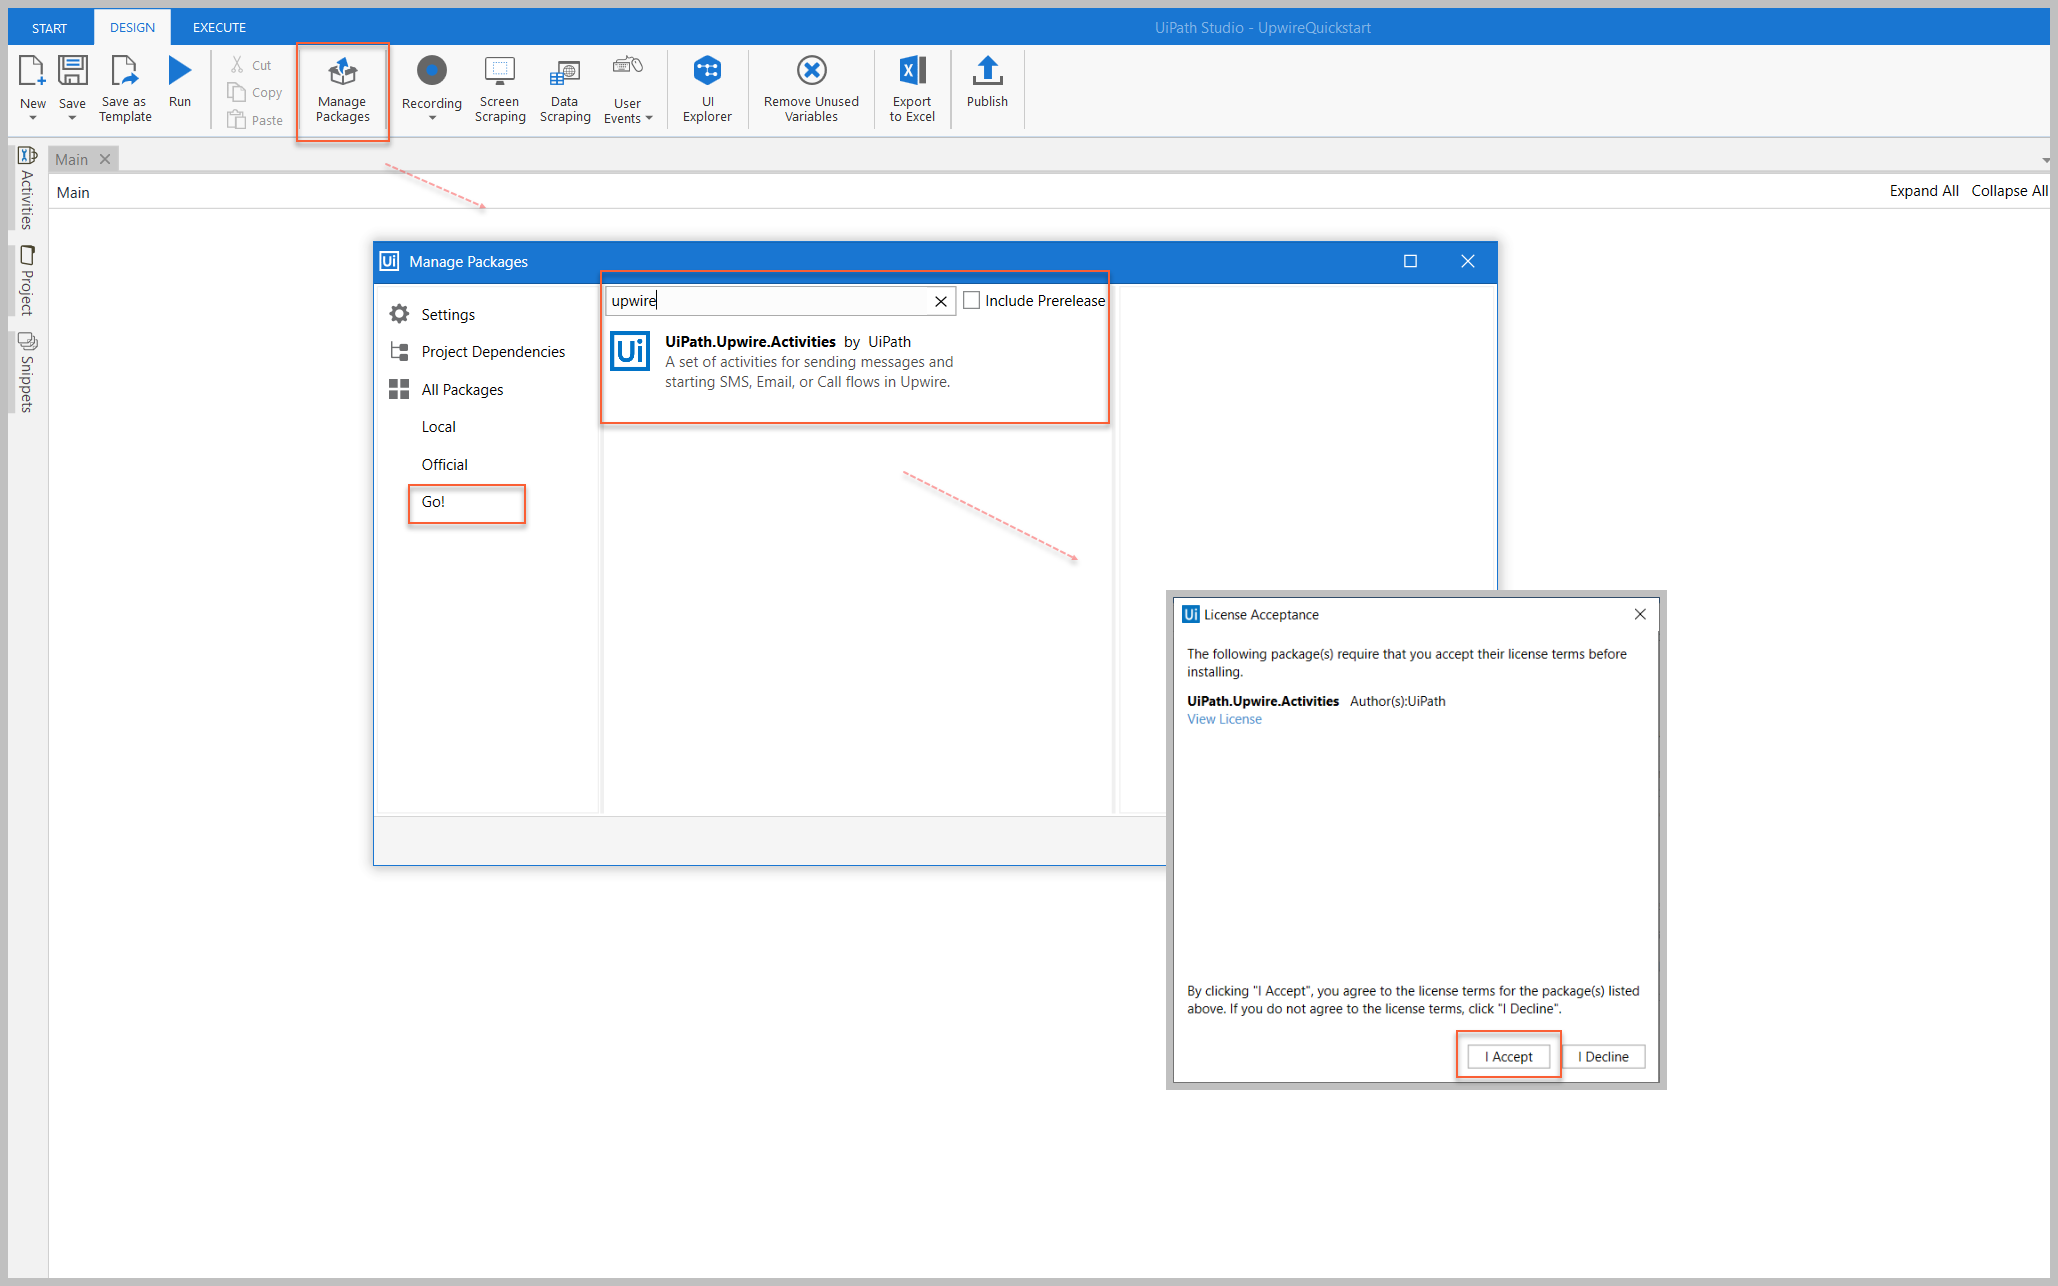Select the Local package feed

click(438, 427)
